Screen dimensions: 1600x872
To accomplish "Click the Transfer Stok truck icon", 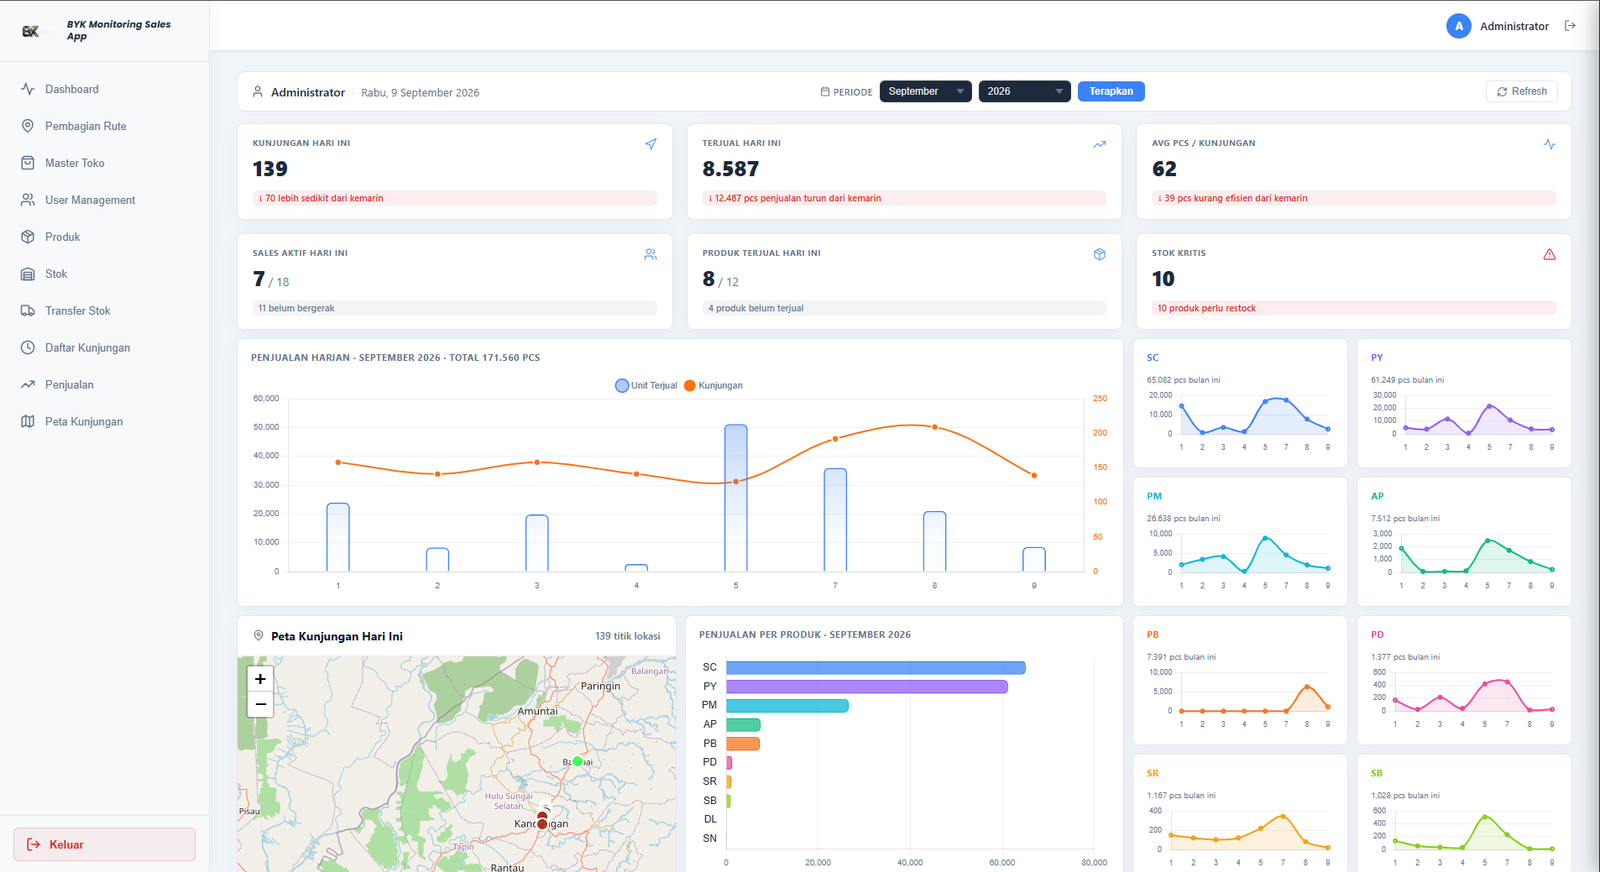I will tap(28, 311).
